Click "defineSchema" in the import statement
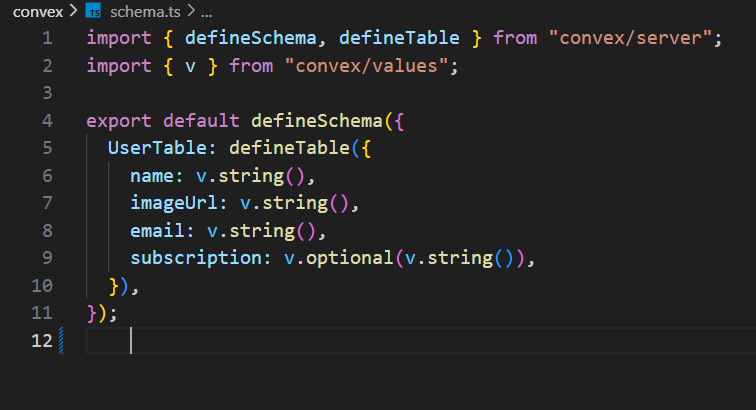This screenshot has width=756, height=410. 251,38
